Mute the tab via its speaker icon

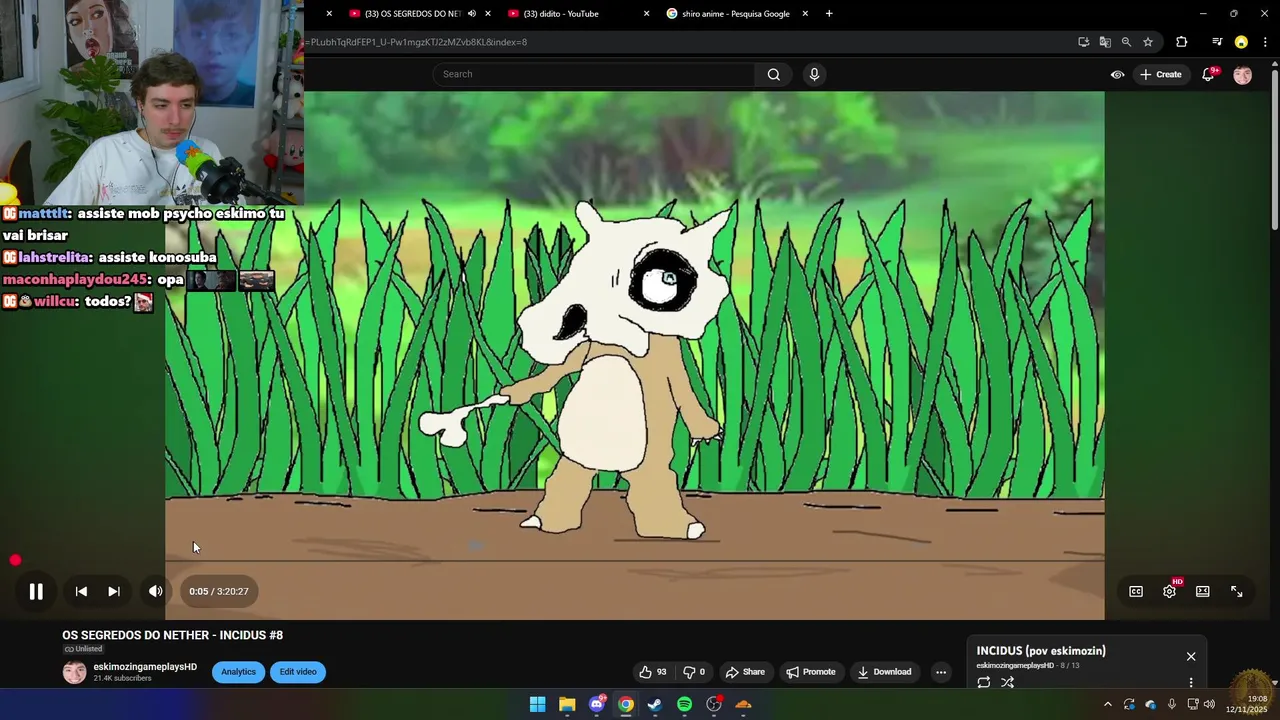coord(471,14)
